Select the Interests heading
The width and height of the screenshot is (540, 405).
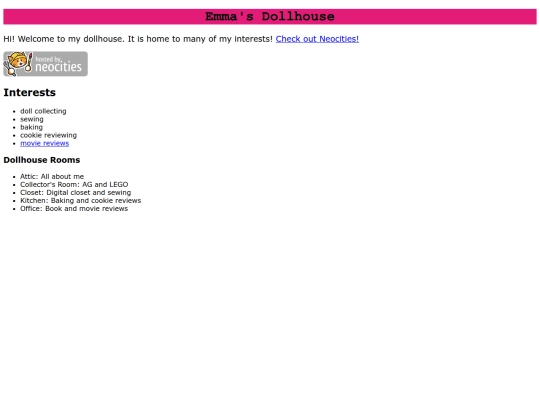click(30, 92)
